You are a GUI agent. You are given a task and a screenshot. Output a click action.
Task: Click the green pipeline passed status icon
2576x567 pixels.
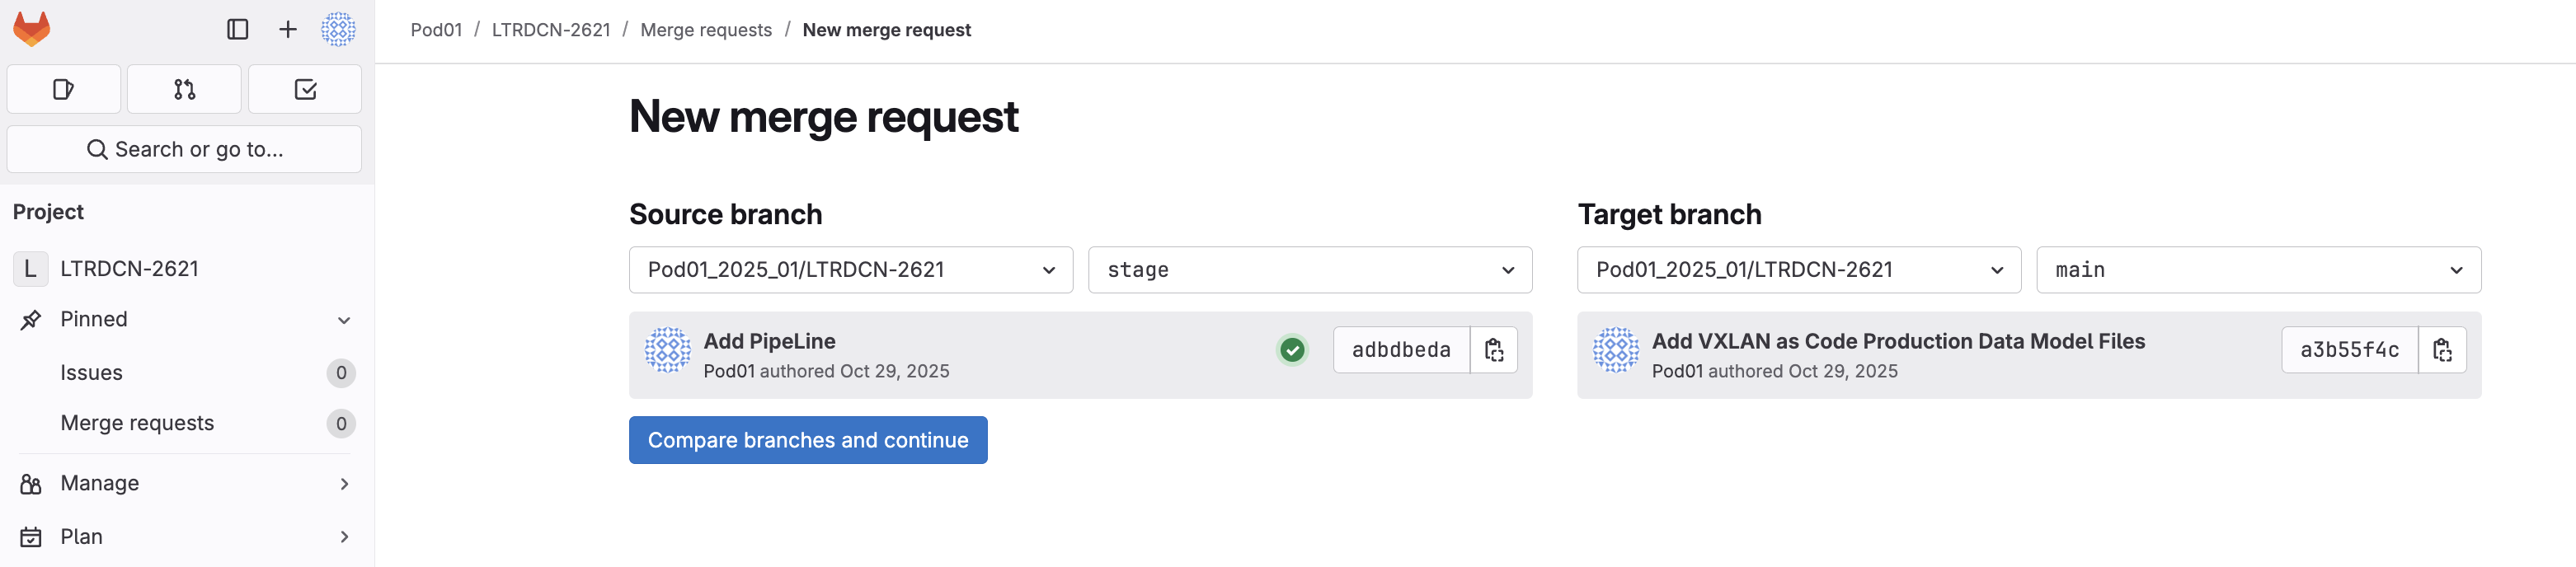click(1292, 350)
